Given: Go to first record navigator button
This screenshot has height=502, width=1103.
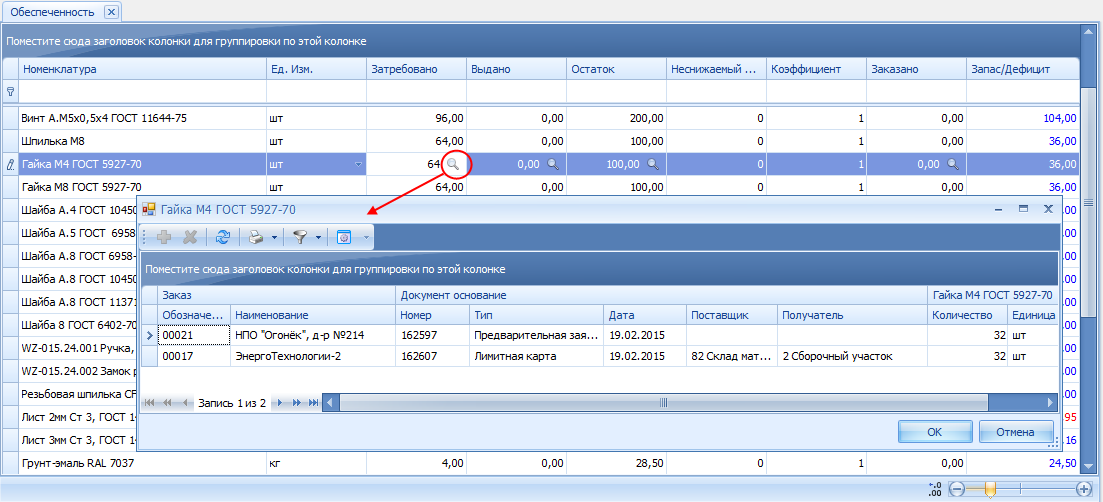Looking at the screenshot, I should pyautogui.click(x=149, y=403).
